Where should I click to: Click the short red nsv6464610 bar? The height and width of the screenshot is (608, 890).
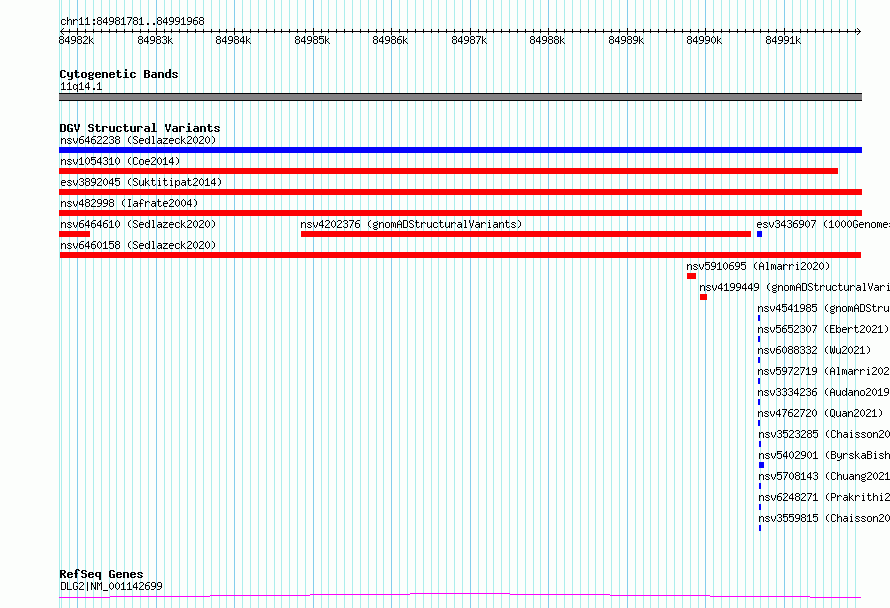pyautogui.click(x=74, y=234)
